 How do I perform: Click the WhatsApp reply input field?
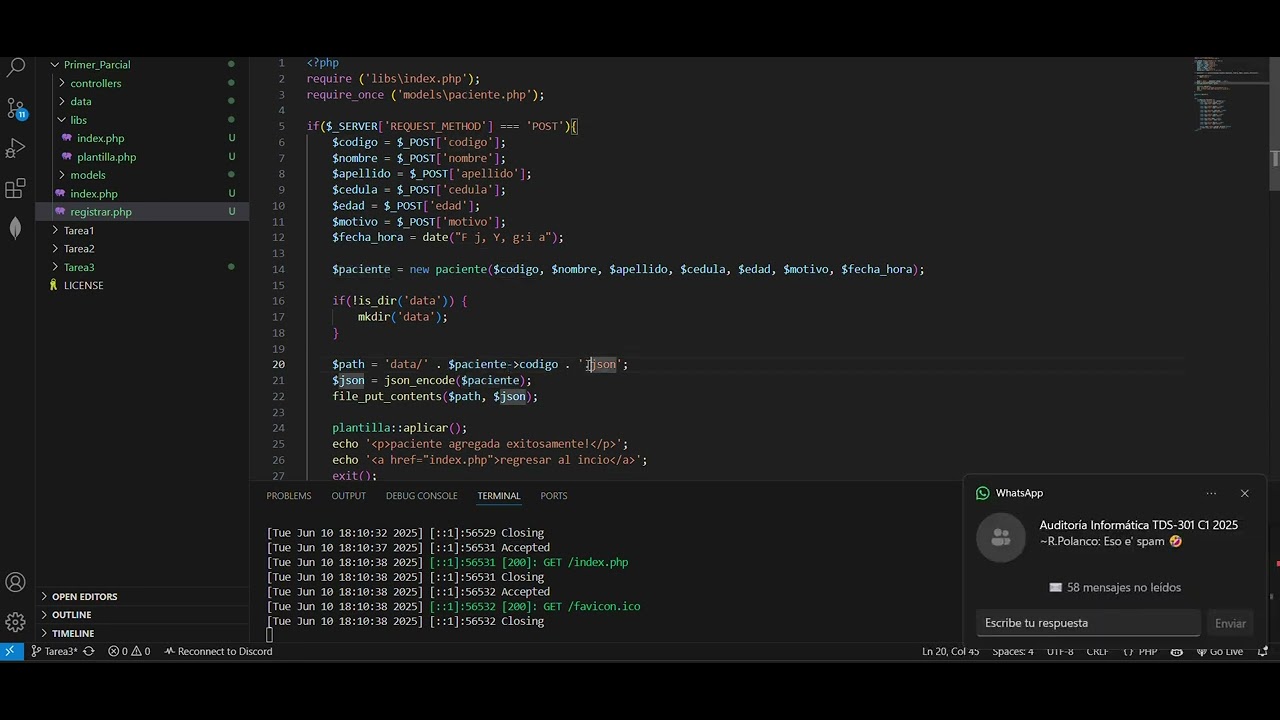click(1088, 623)
